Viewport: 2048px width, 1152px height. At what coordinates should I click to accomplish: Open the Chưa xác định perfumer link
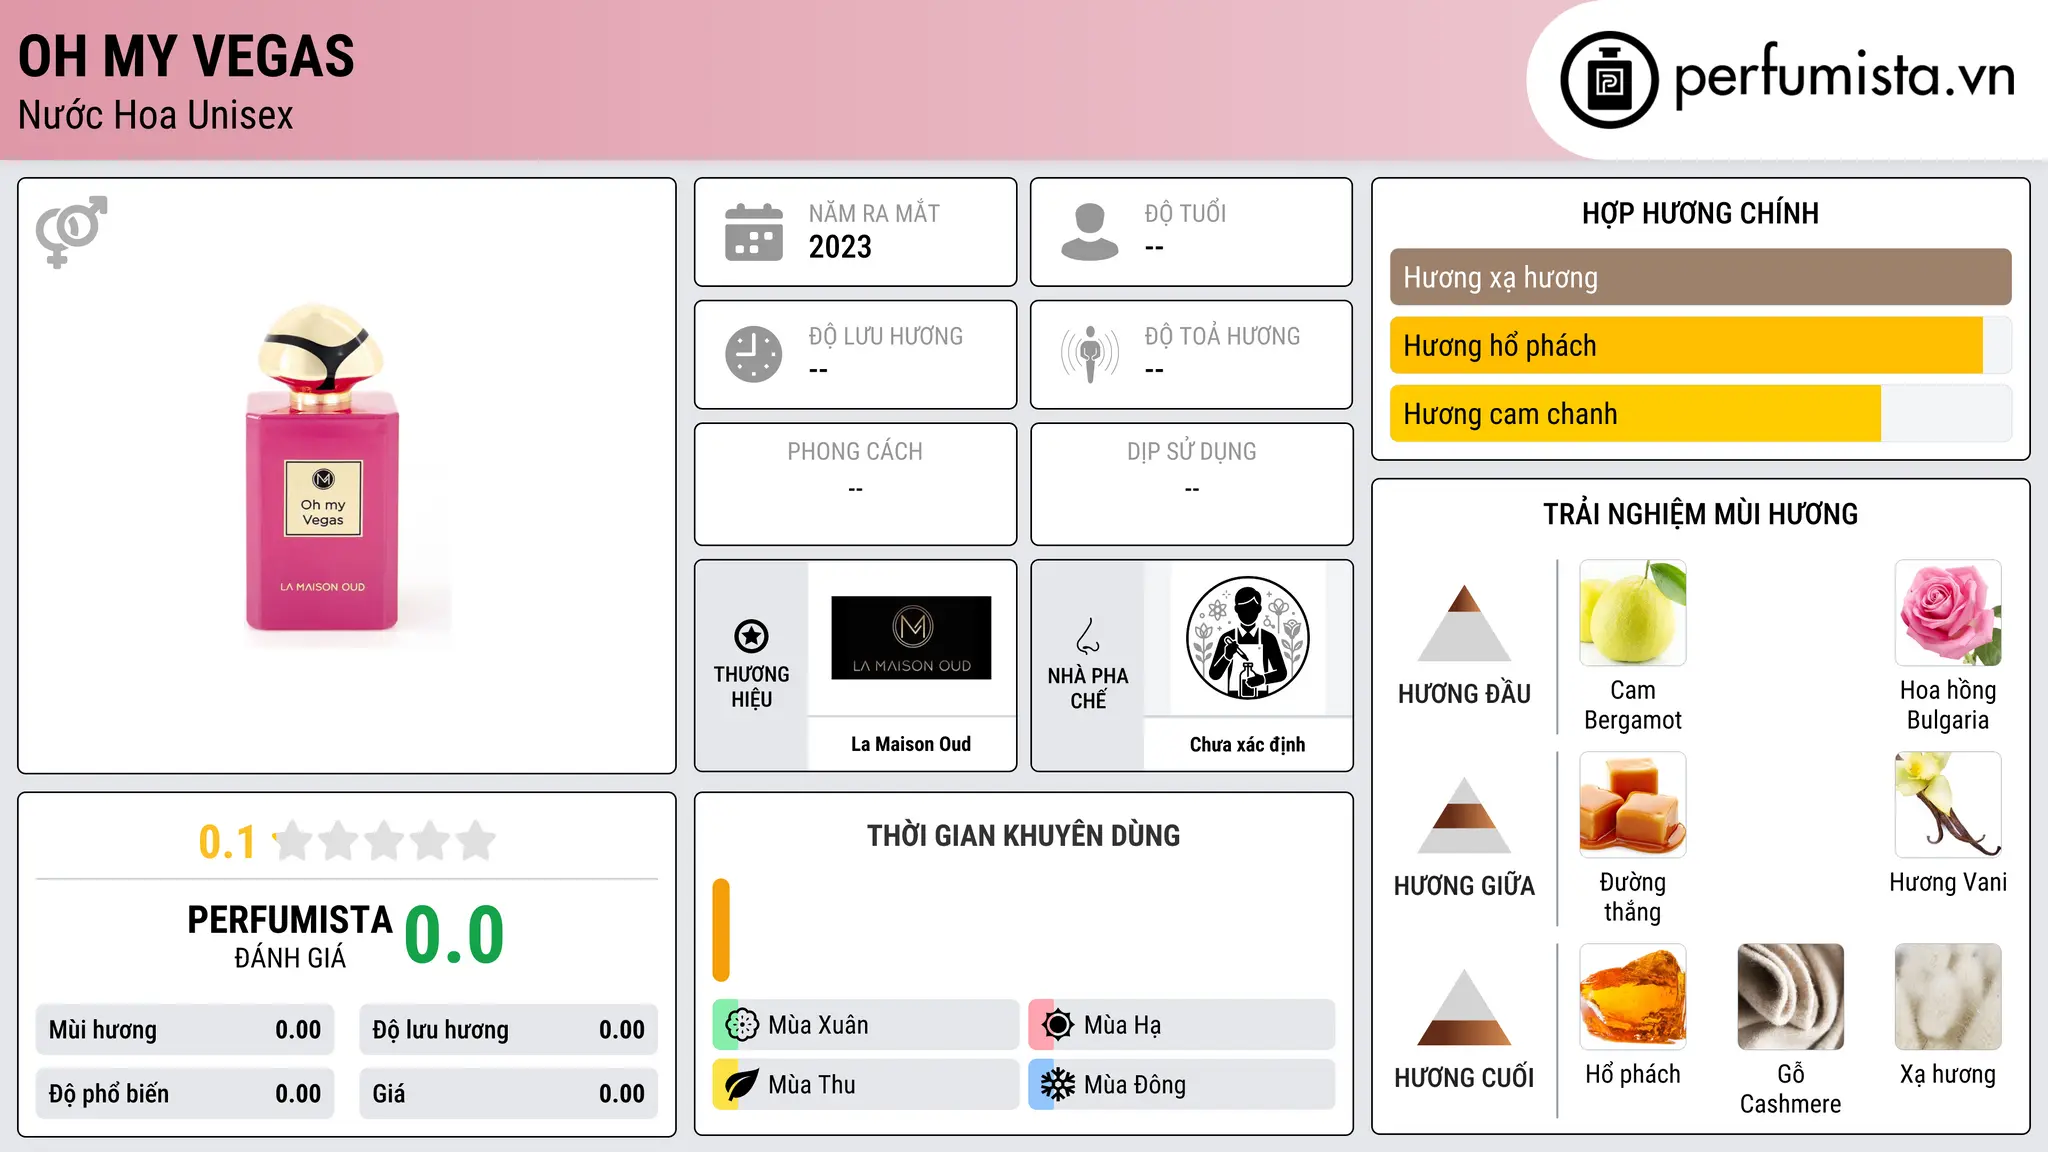point(1247,744)
